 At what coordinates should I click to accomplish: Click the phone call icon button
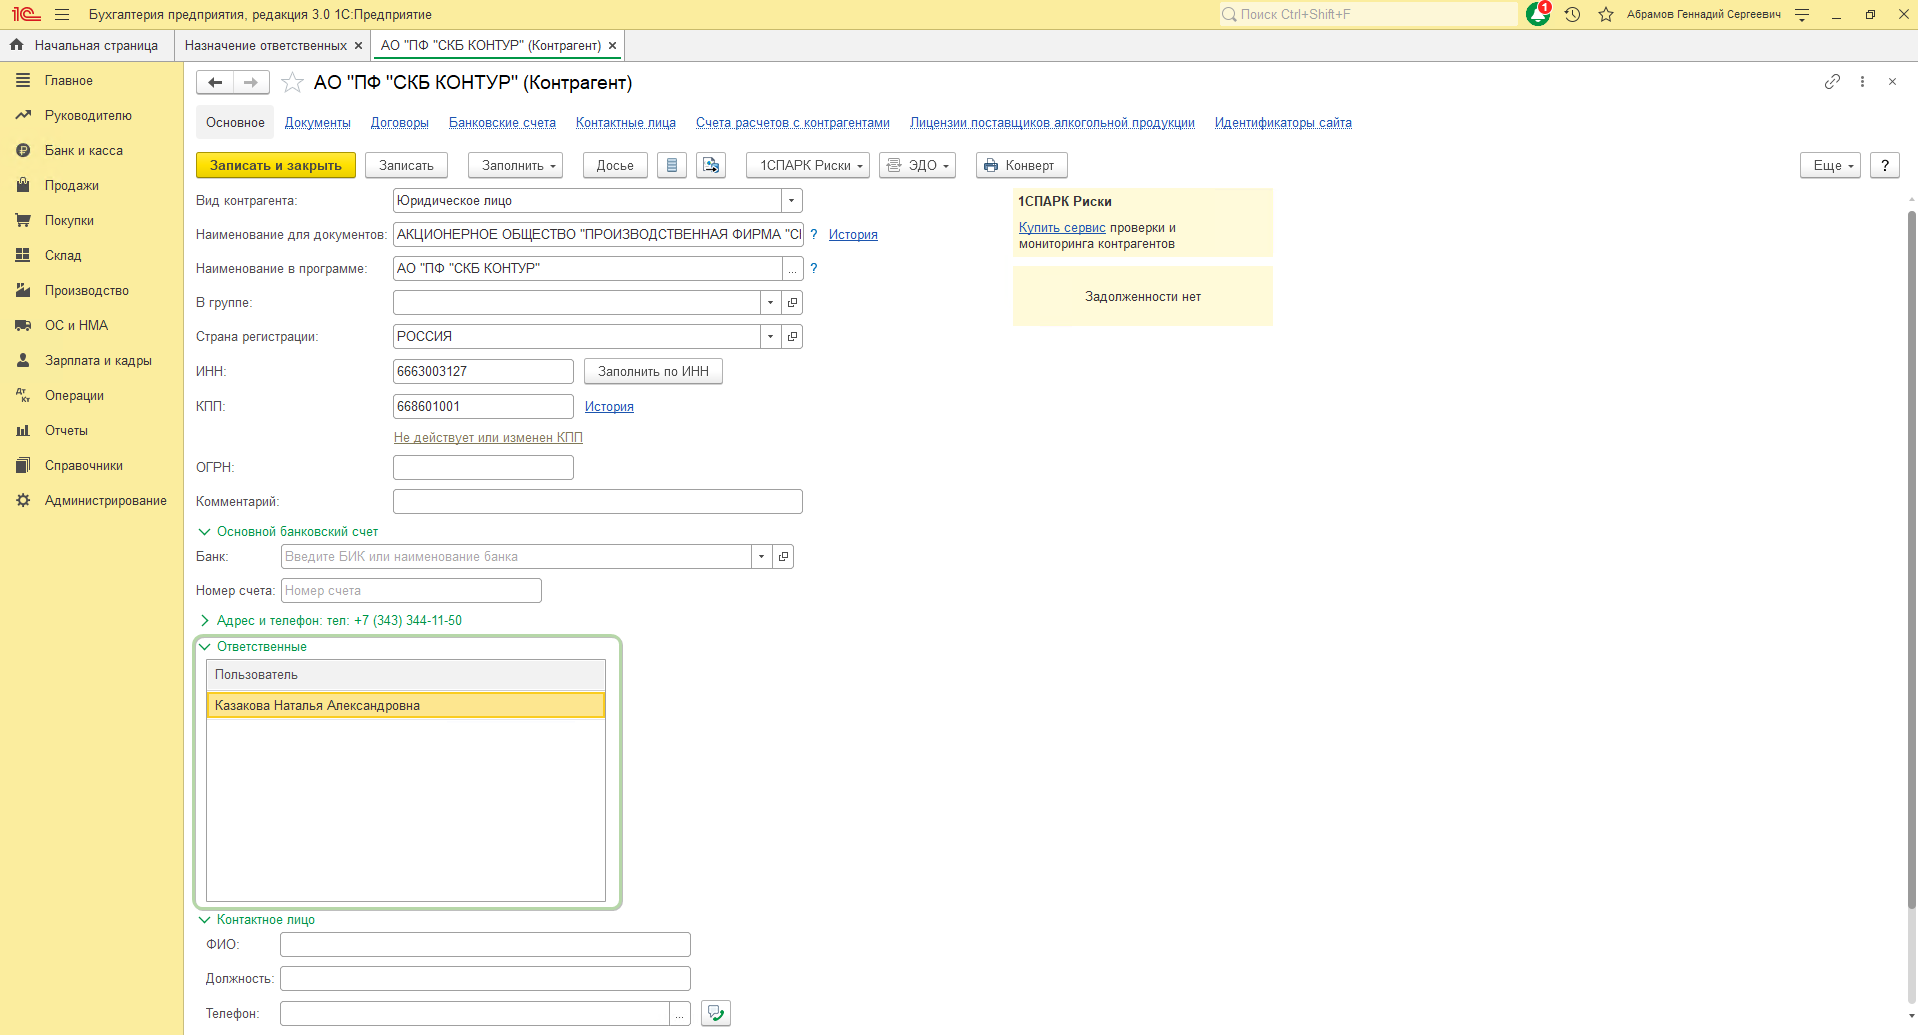tap(716, 1014)
